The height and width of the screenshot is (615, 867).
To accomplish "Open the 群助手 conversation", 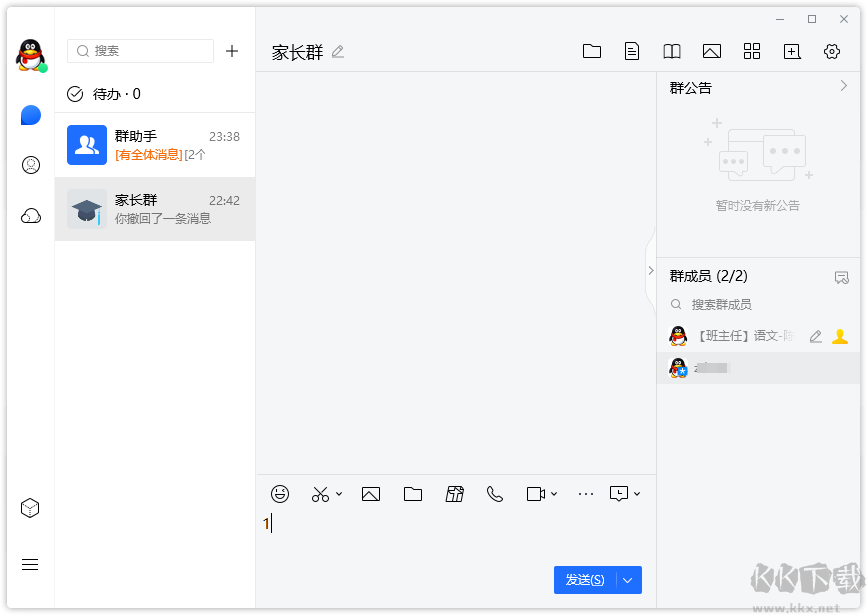I will (x=155, y=145).
